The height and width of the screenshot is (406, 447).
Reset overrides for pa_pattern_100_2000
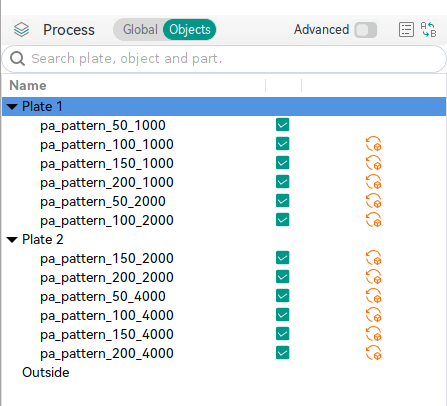[373, 220]
